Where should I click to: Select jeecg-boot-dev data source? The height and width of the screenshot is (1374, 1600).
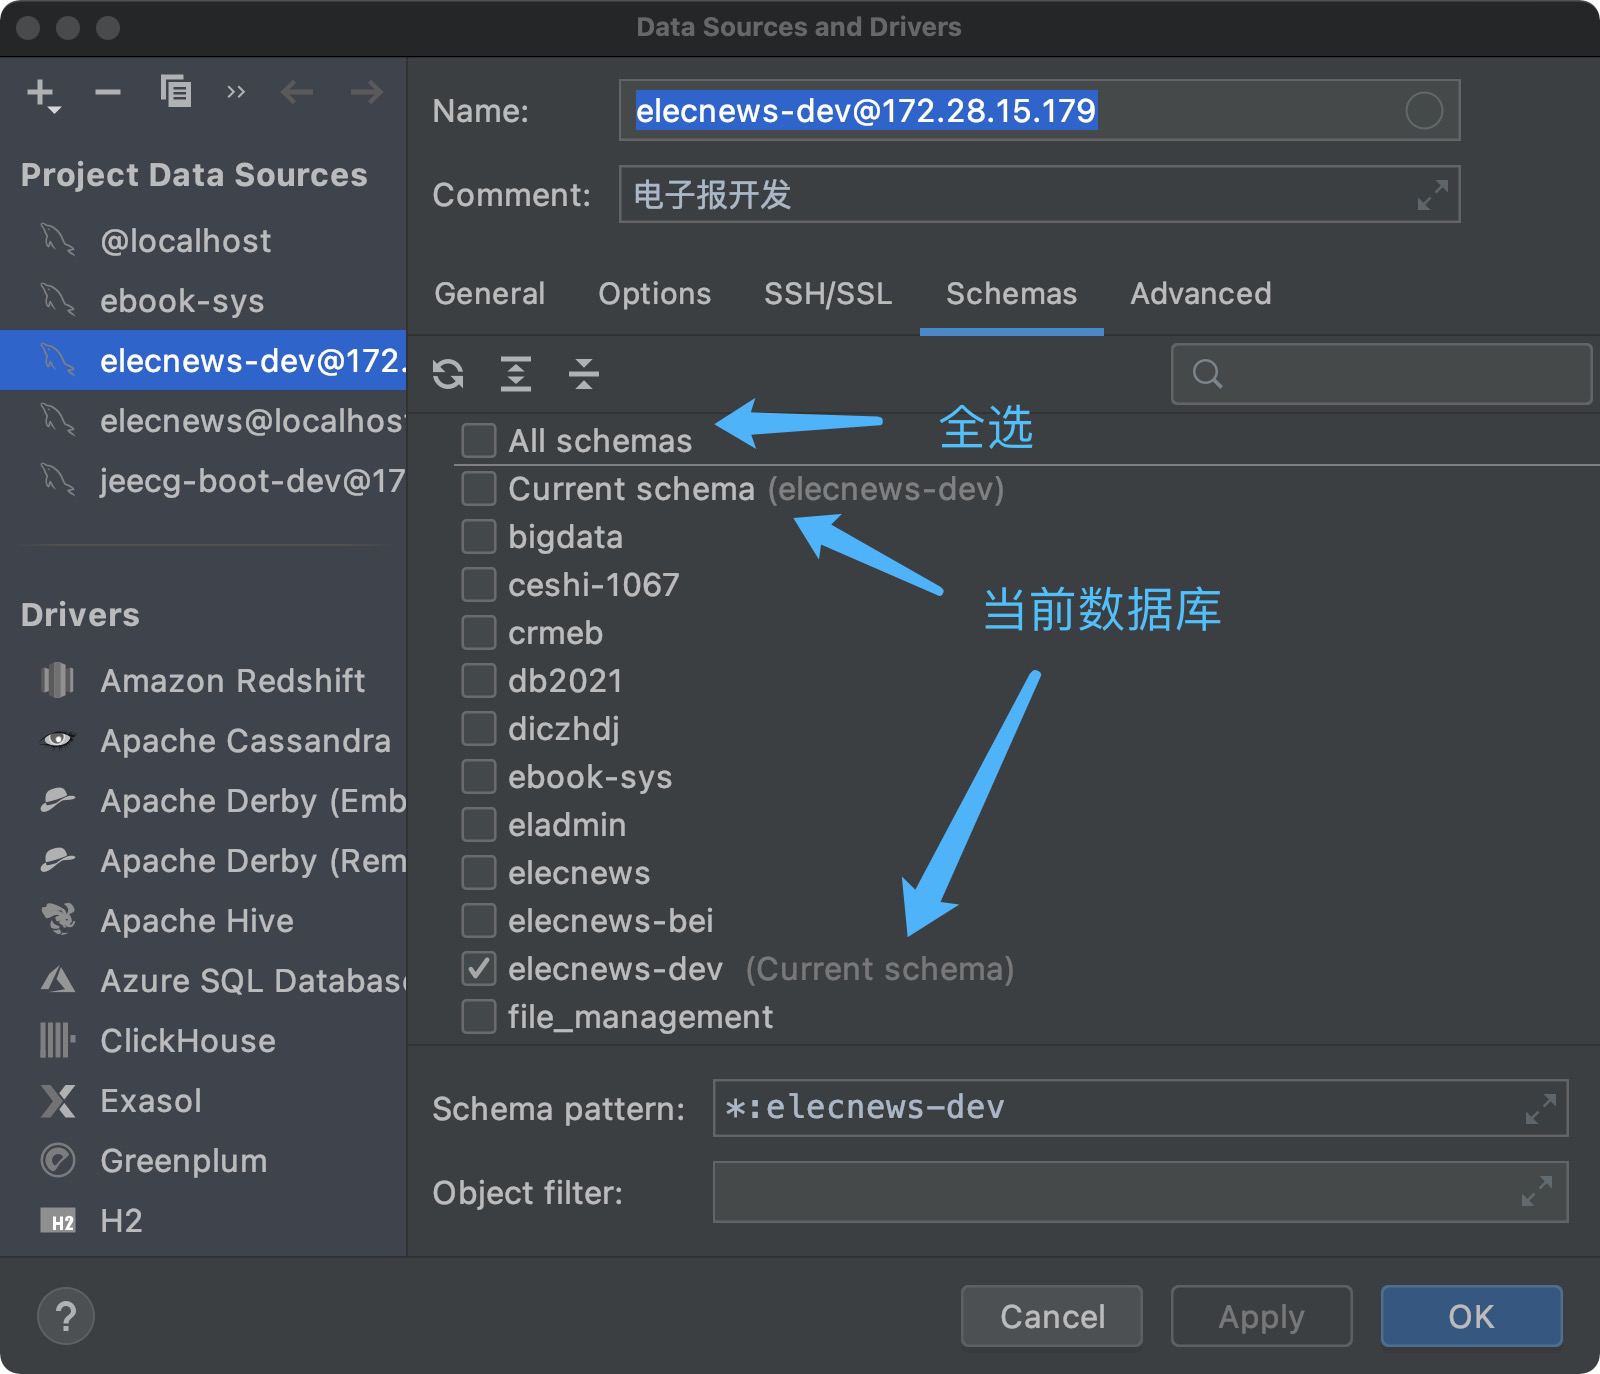point(203,481)
